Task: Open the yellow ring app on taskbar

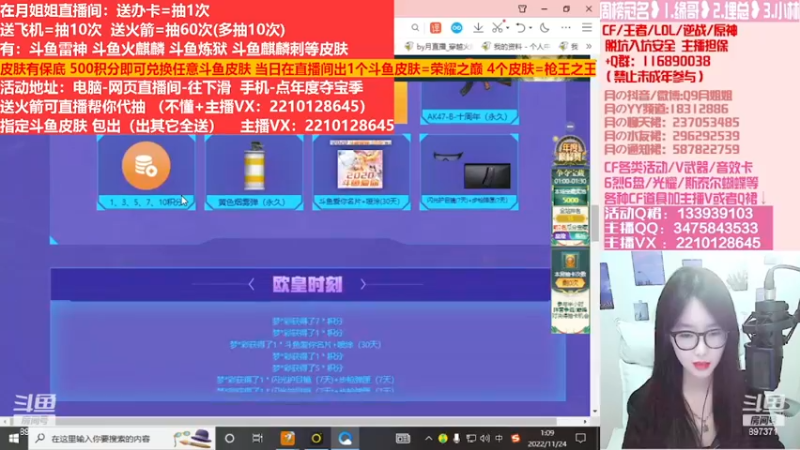Action: [x=316, y=438]
